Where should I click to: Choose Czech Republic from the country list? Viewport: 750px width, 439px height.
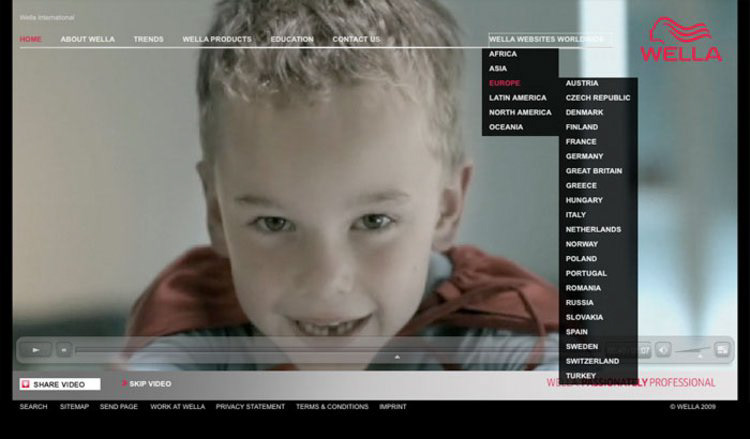pyautogui.click(x=598, y=98)
